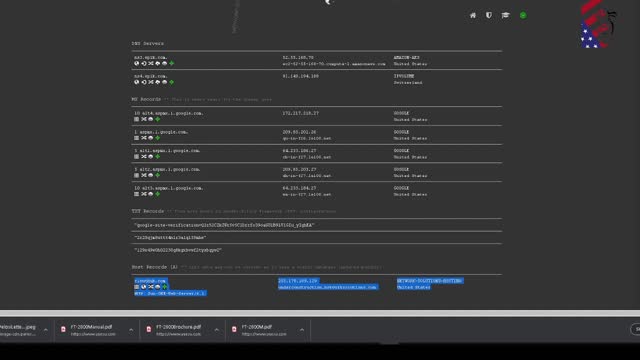
Task: Click green target icon under ns3.epik.com
Action: [x=171, y=63]
